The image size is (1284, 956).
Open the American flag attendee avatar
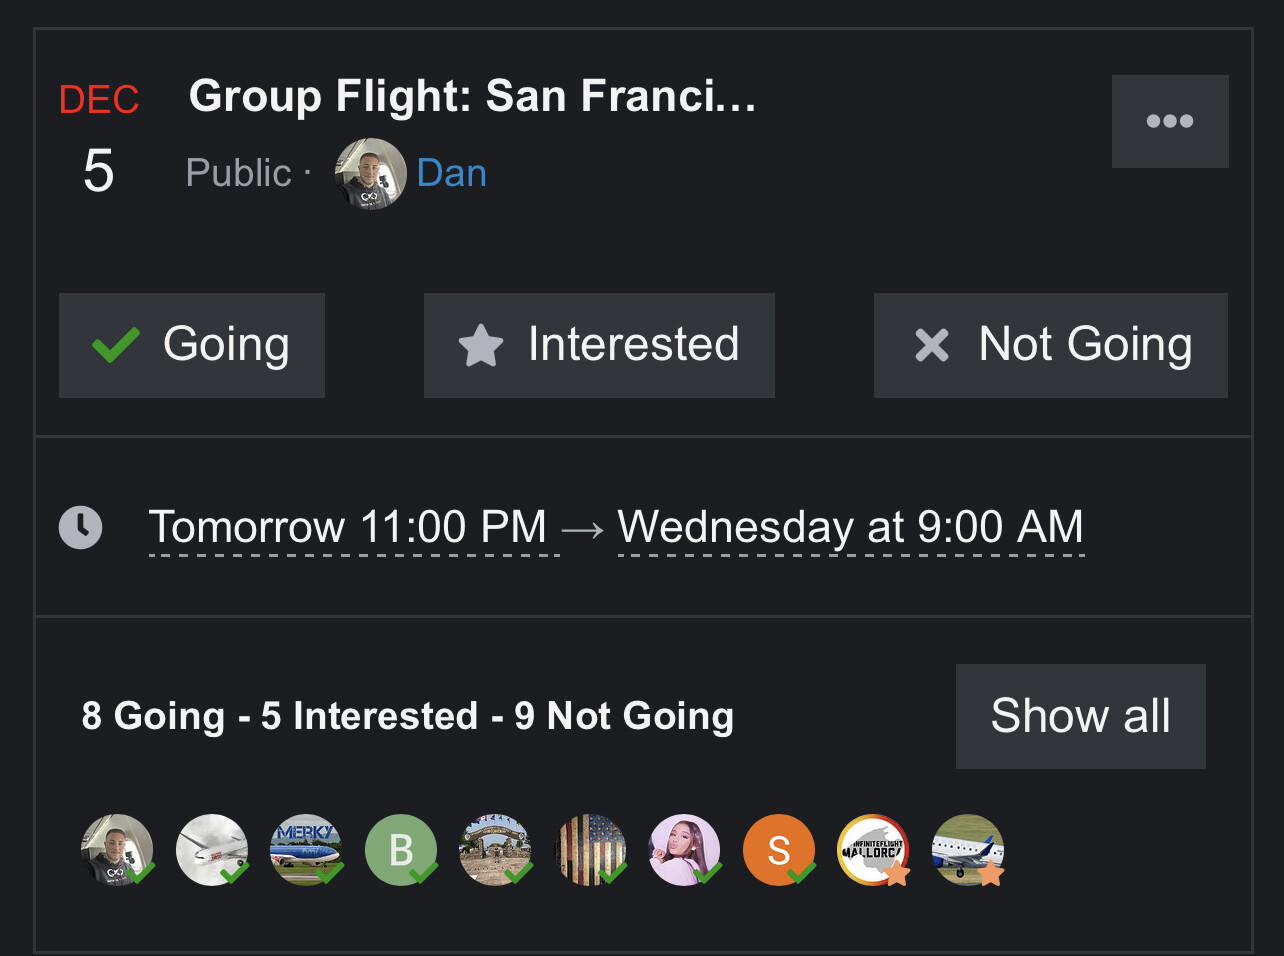(590, 850)
